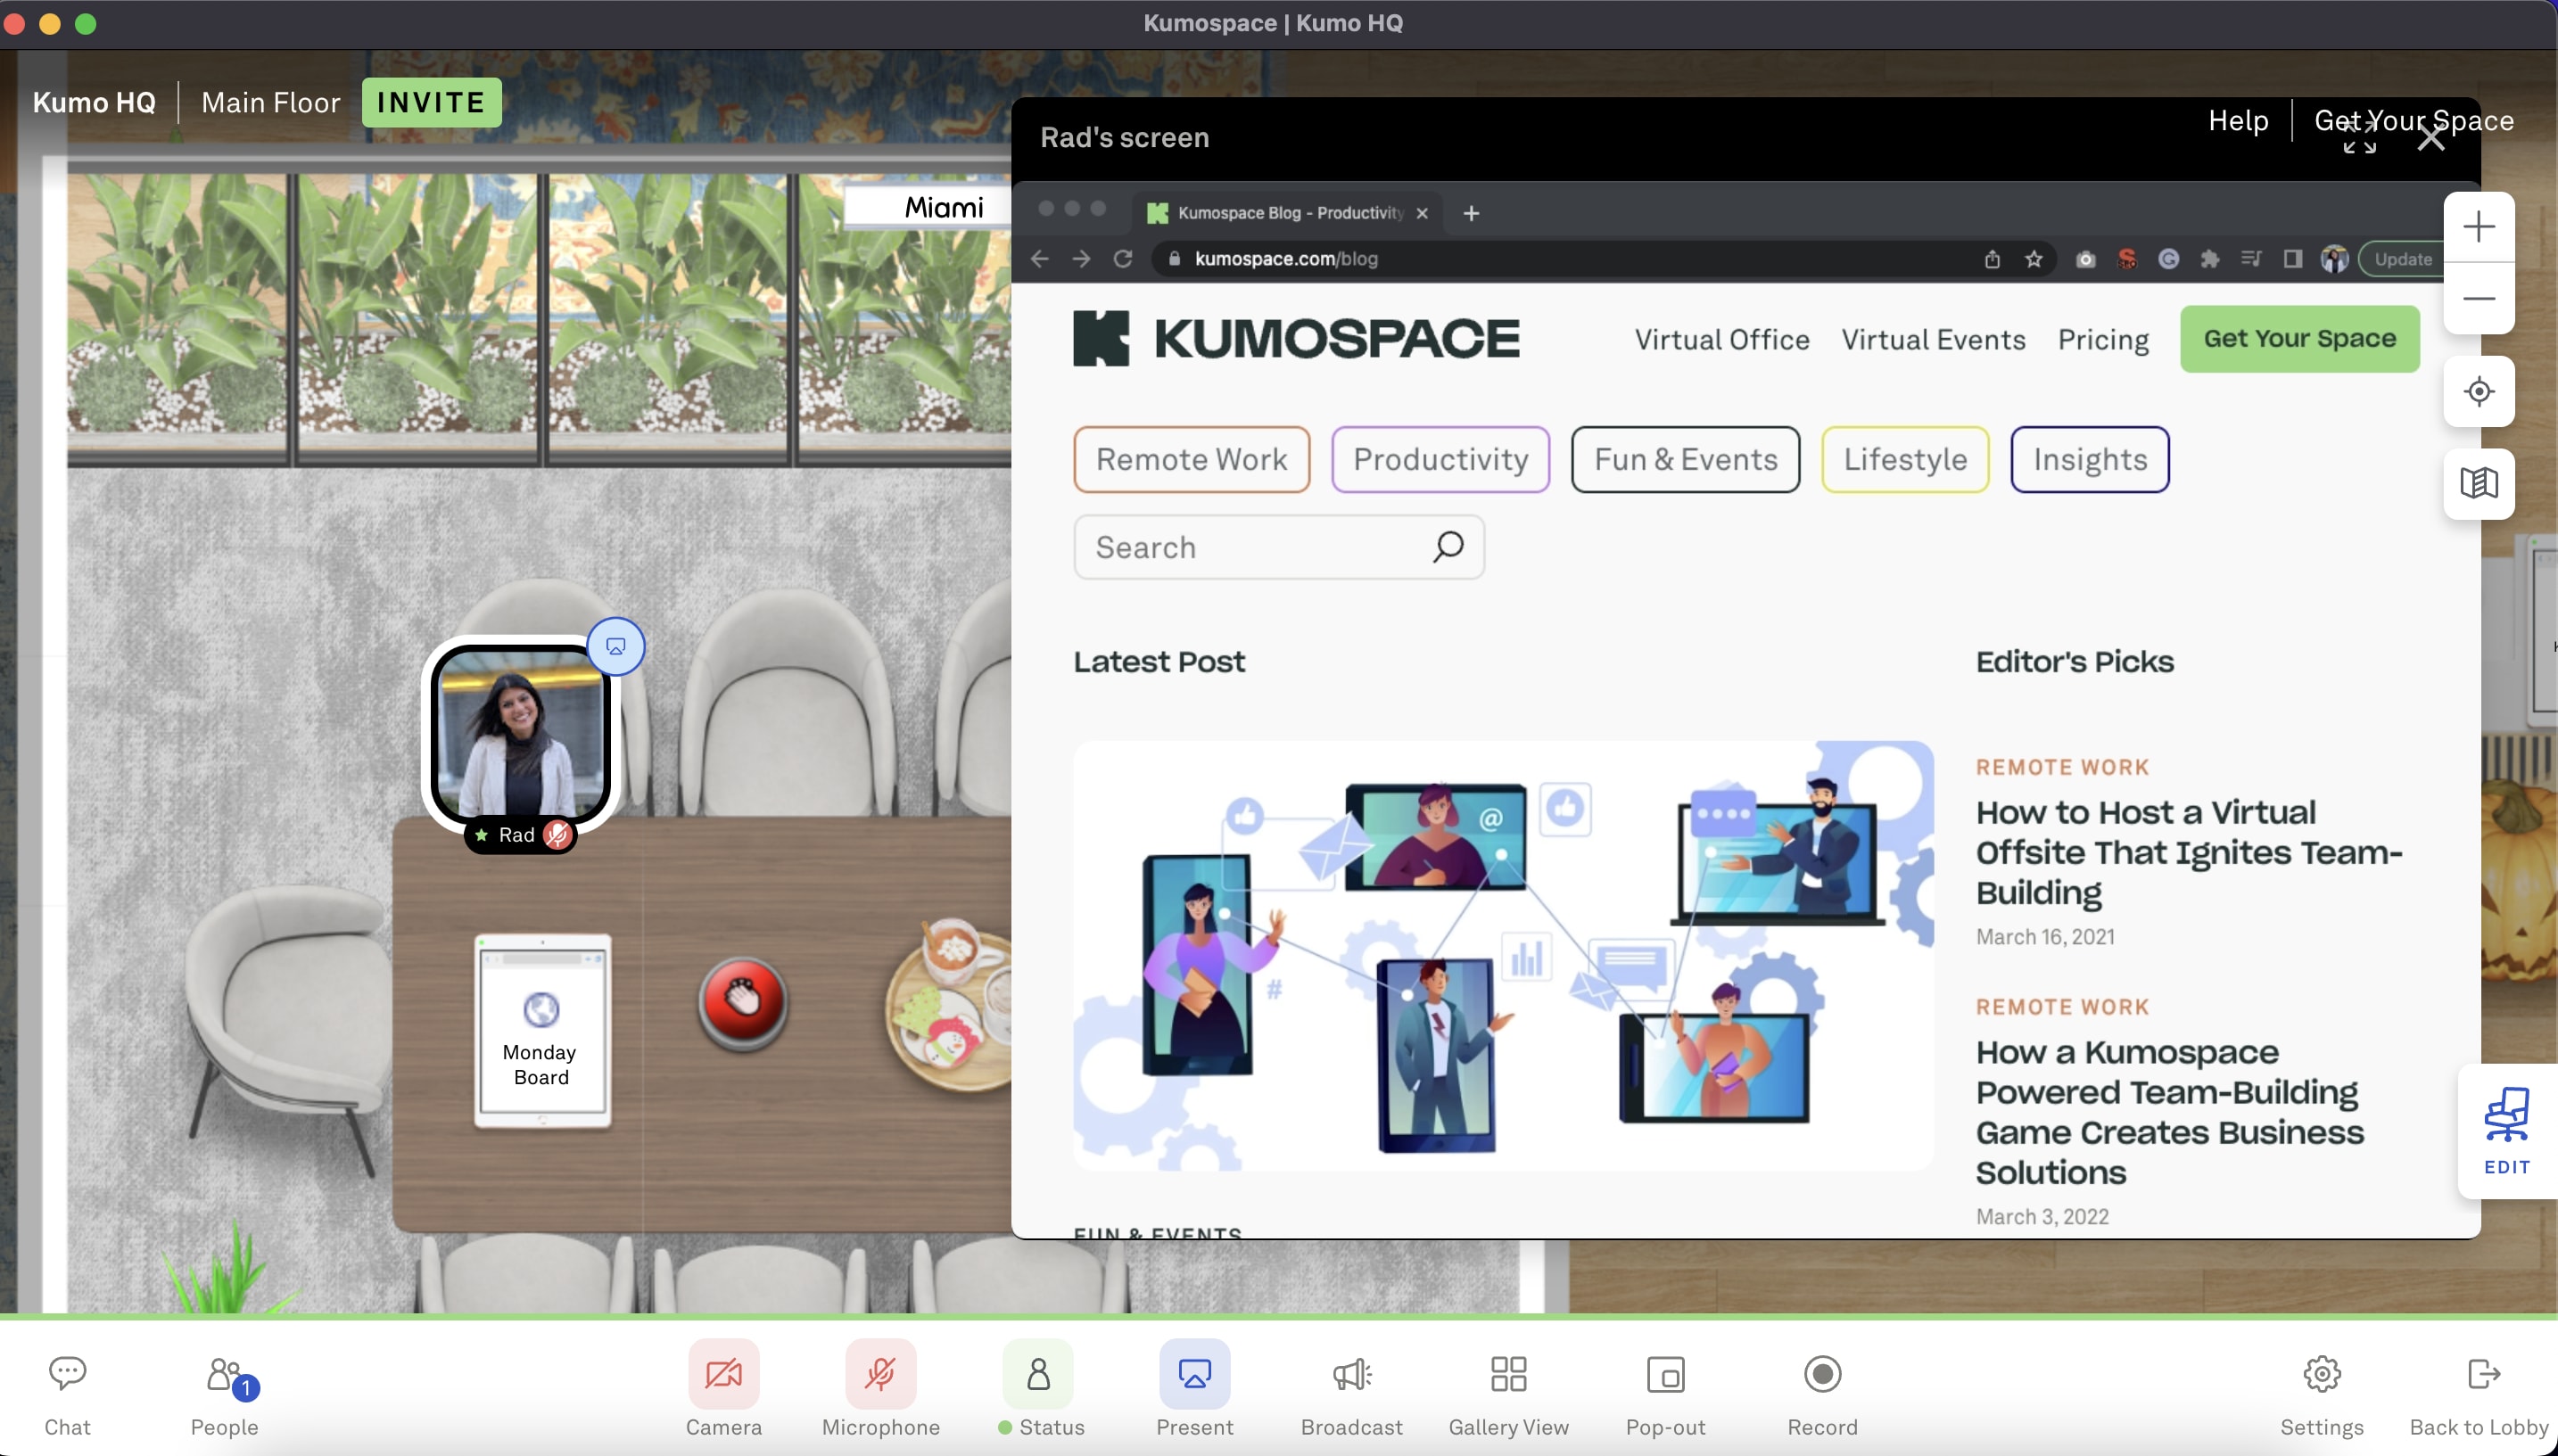The height and width of the screenshot is (1456, 2558).
Task: Expand Rad's screen to fullscreen
Action: coord(2359,138)
